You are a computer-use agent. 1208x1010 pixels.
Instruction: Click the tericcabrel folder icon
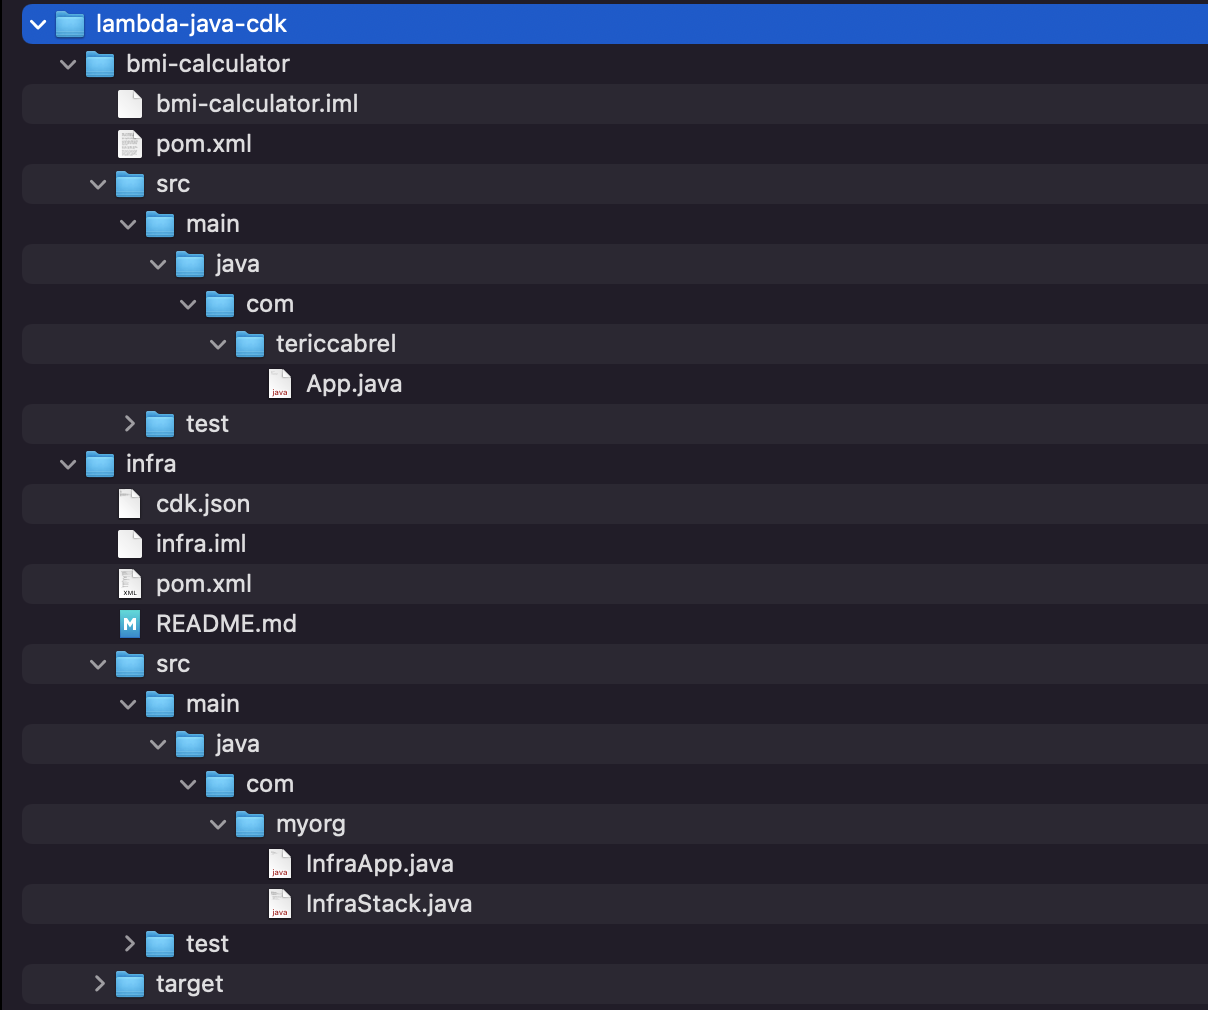coord(250,344)
